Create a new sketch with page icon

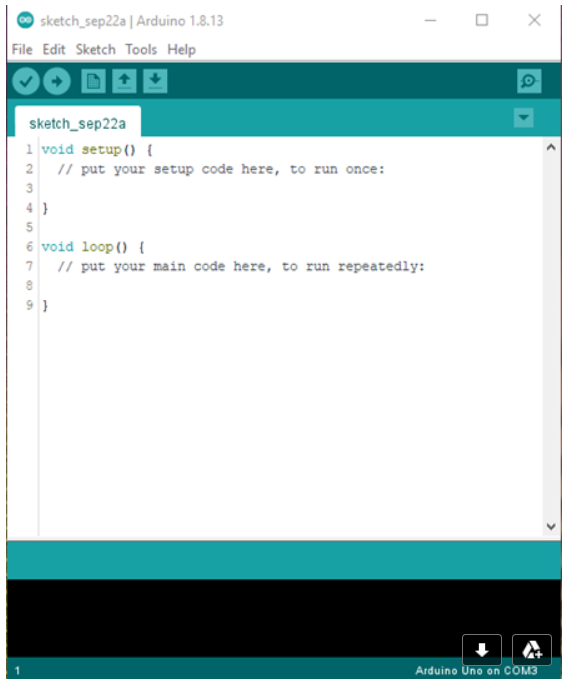click(x=93, y=81)
